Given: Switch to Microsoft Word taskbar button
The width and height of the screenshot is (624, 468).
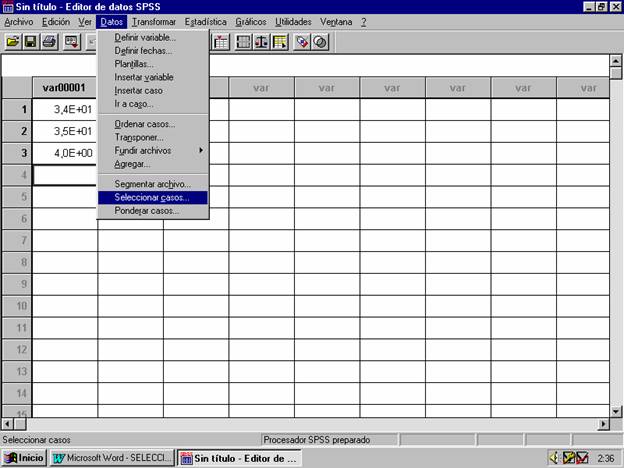Looking at the screenshot, I should point(112,458).
